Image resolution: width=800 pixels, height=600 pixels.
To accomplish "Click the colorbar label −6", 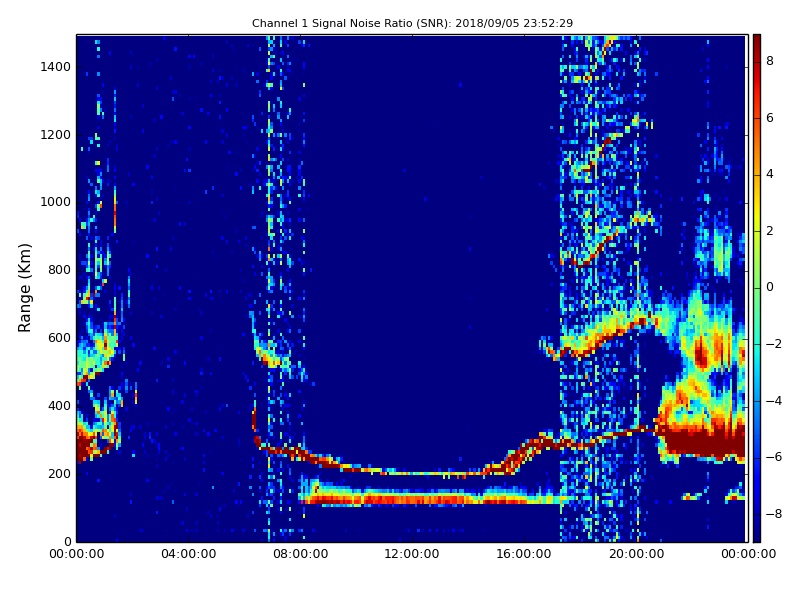I will [774, 457].
